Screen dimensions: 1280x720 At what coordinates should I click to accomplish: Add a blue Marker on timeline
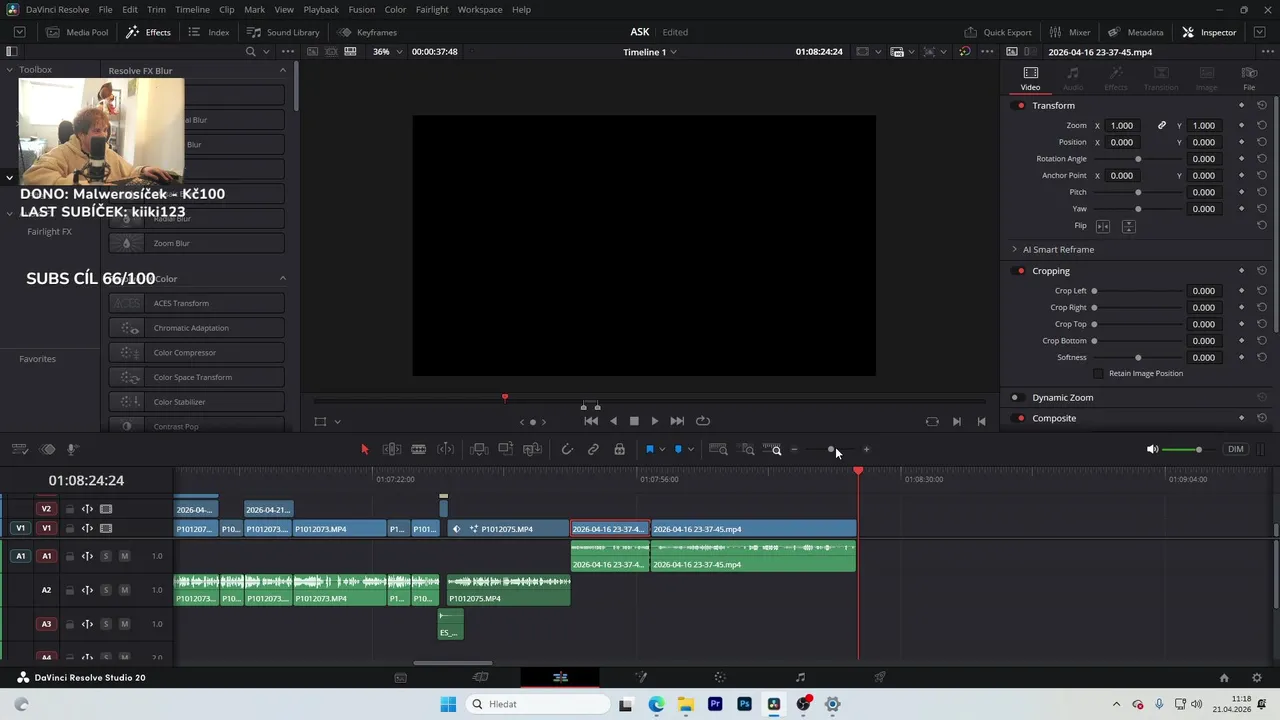click(678, 450)
